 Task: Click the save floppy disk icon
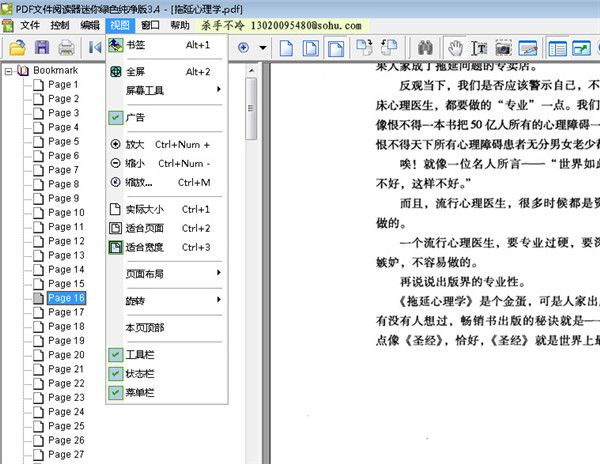[41, 47]
